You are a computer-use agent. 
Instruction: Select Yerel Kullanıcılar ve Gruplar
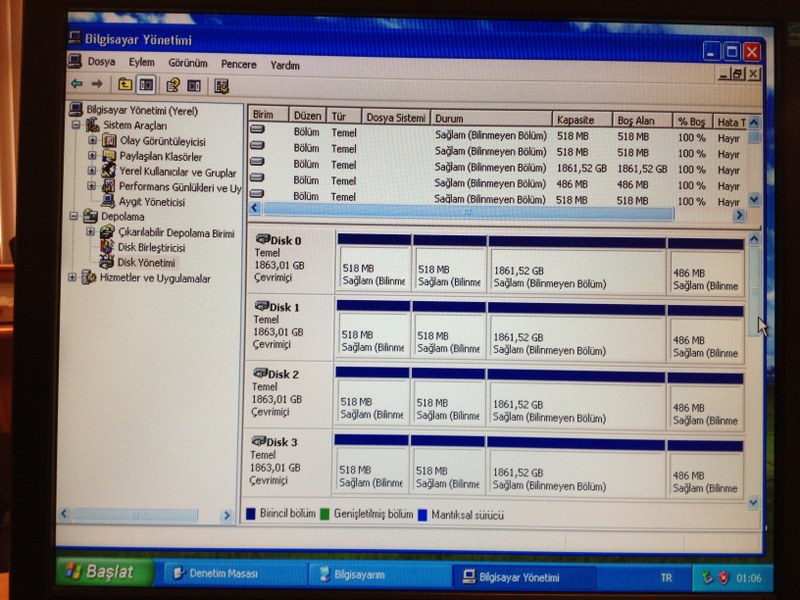(178, 172)
